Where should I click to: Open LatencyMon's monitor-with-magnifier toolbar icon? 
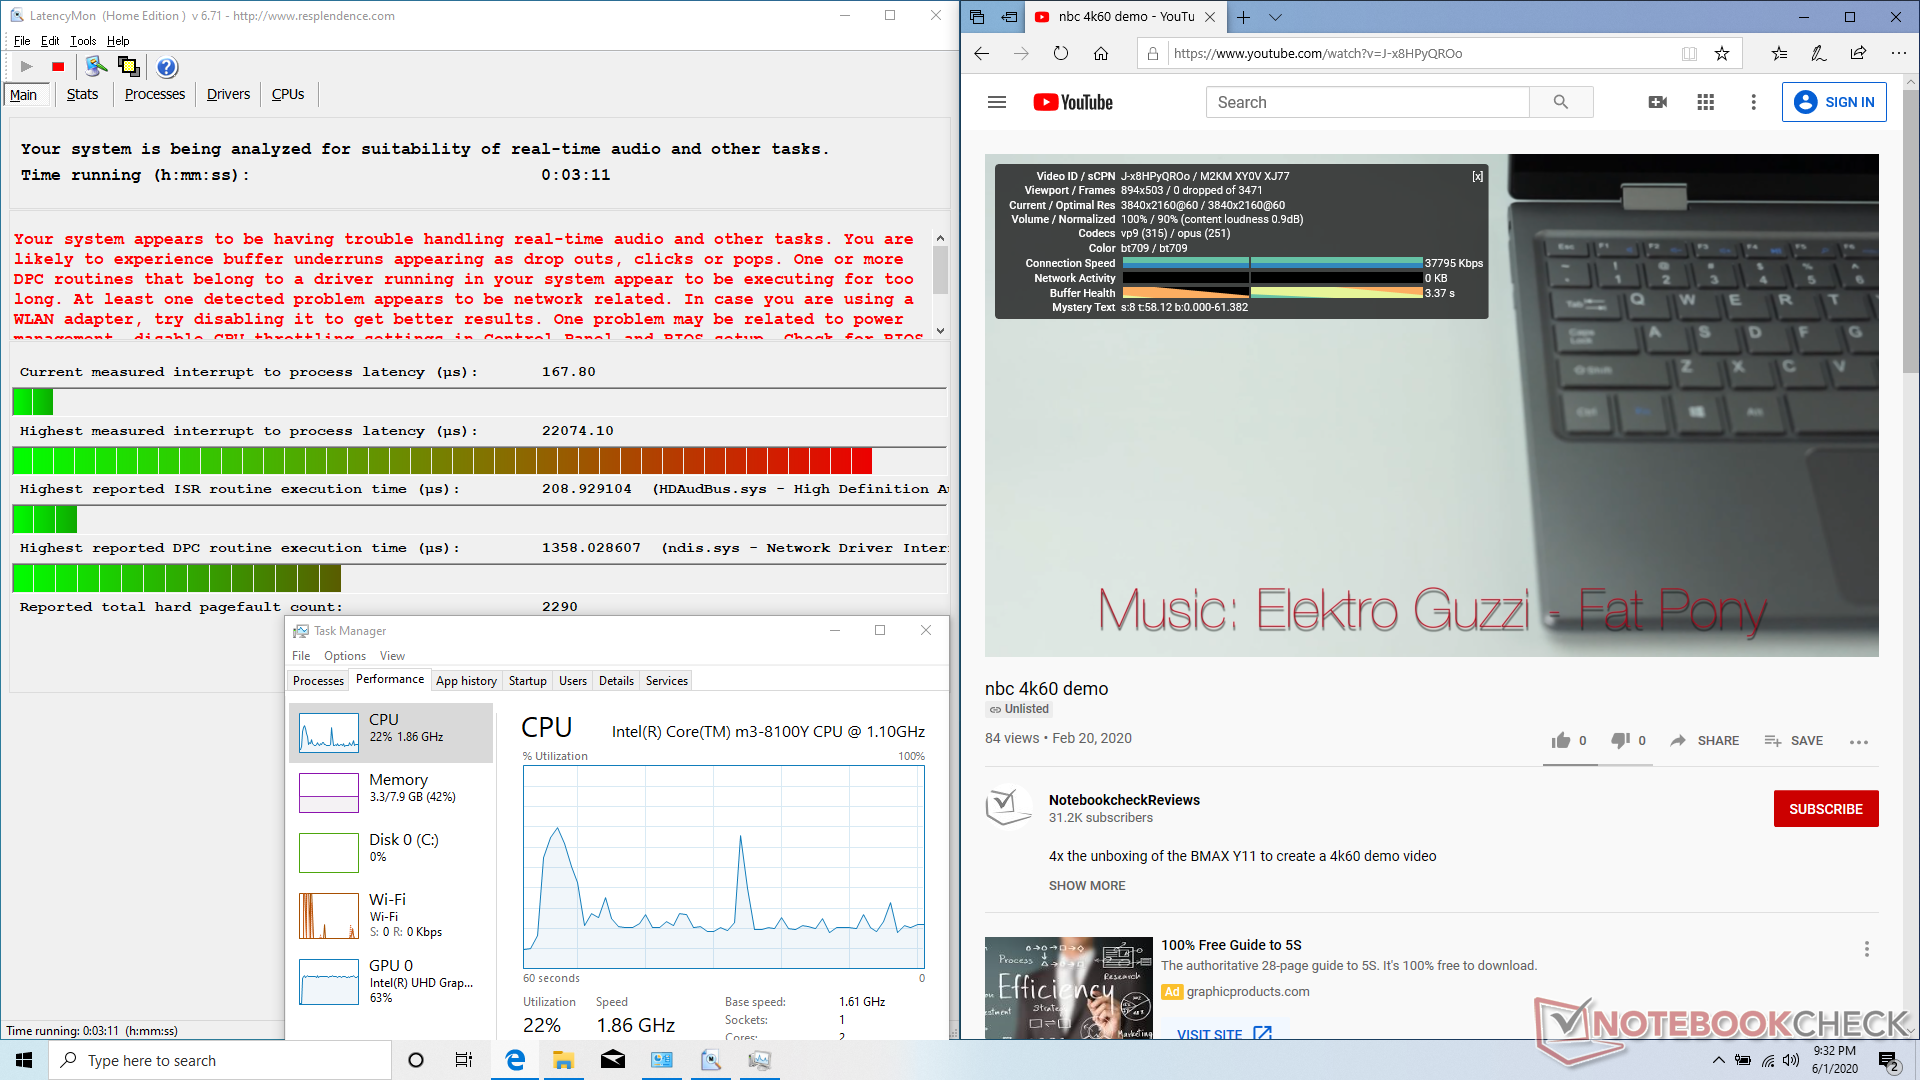pyautogui.click(x=96, y=67)
